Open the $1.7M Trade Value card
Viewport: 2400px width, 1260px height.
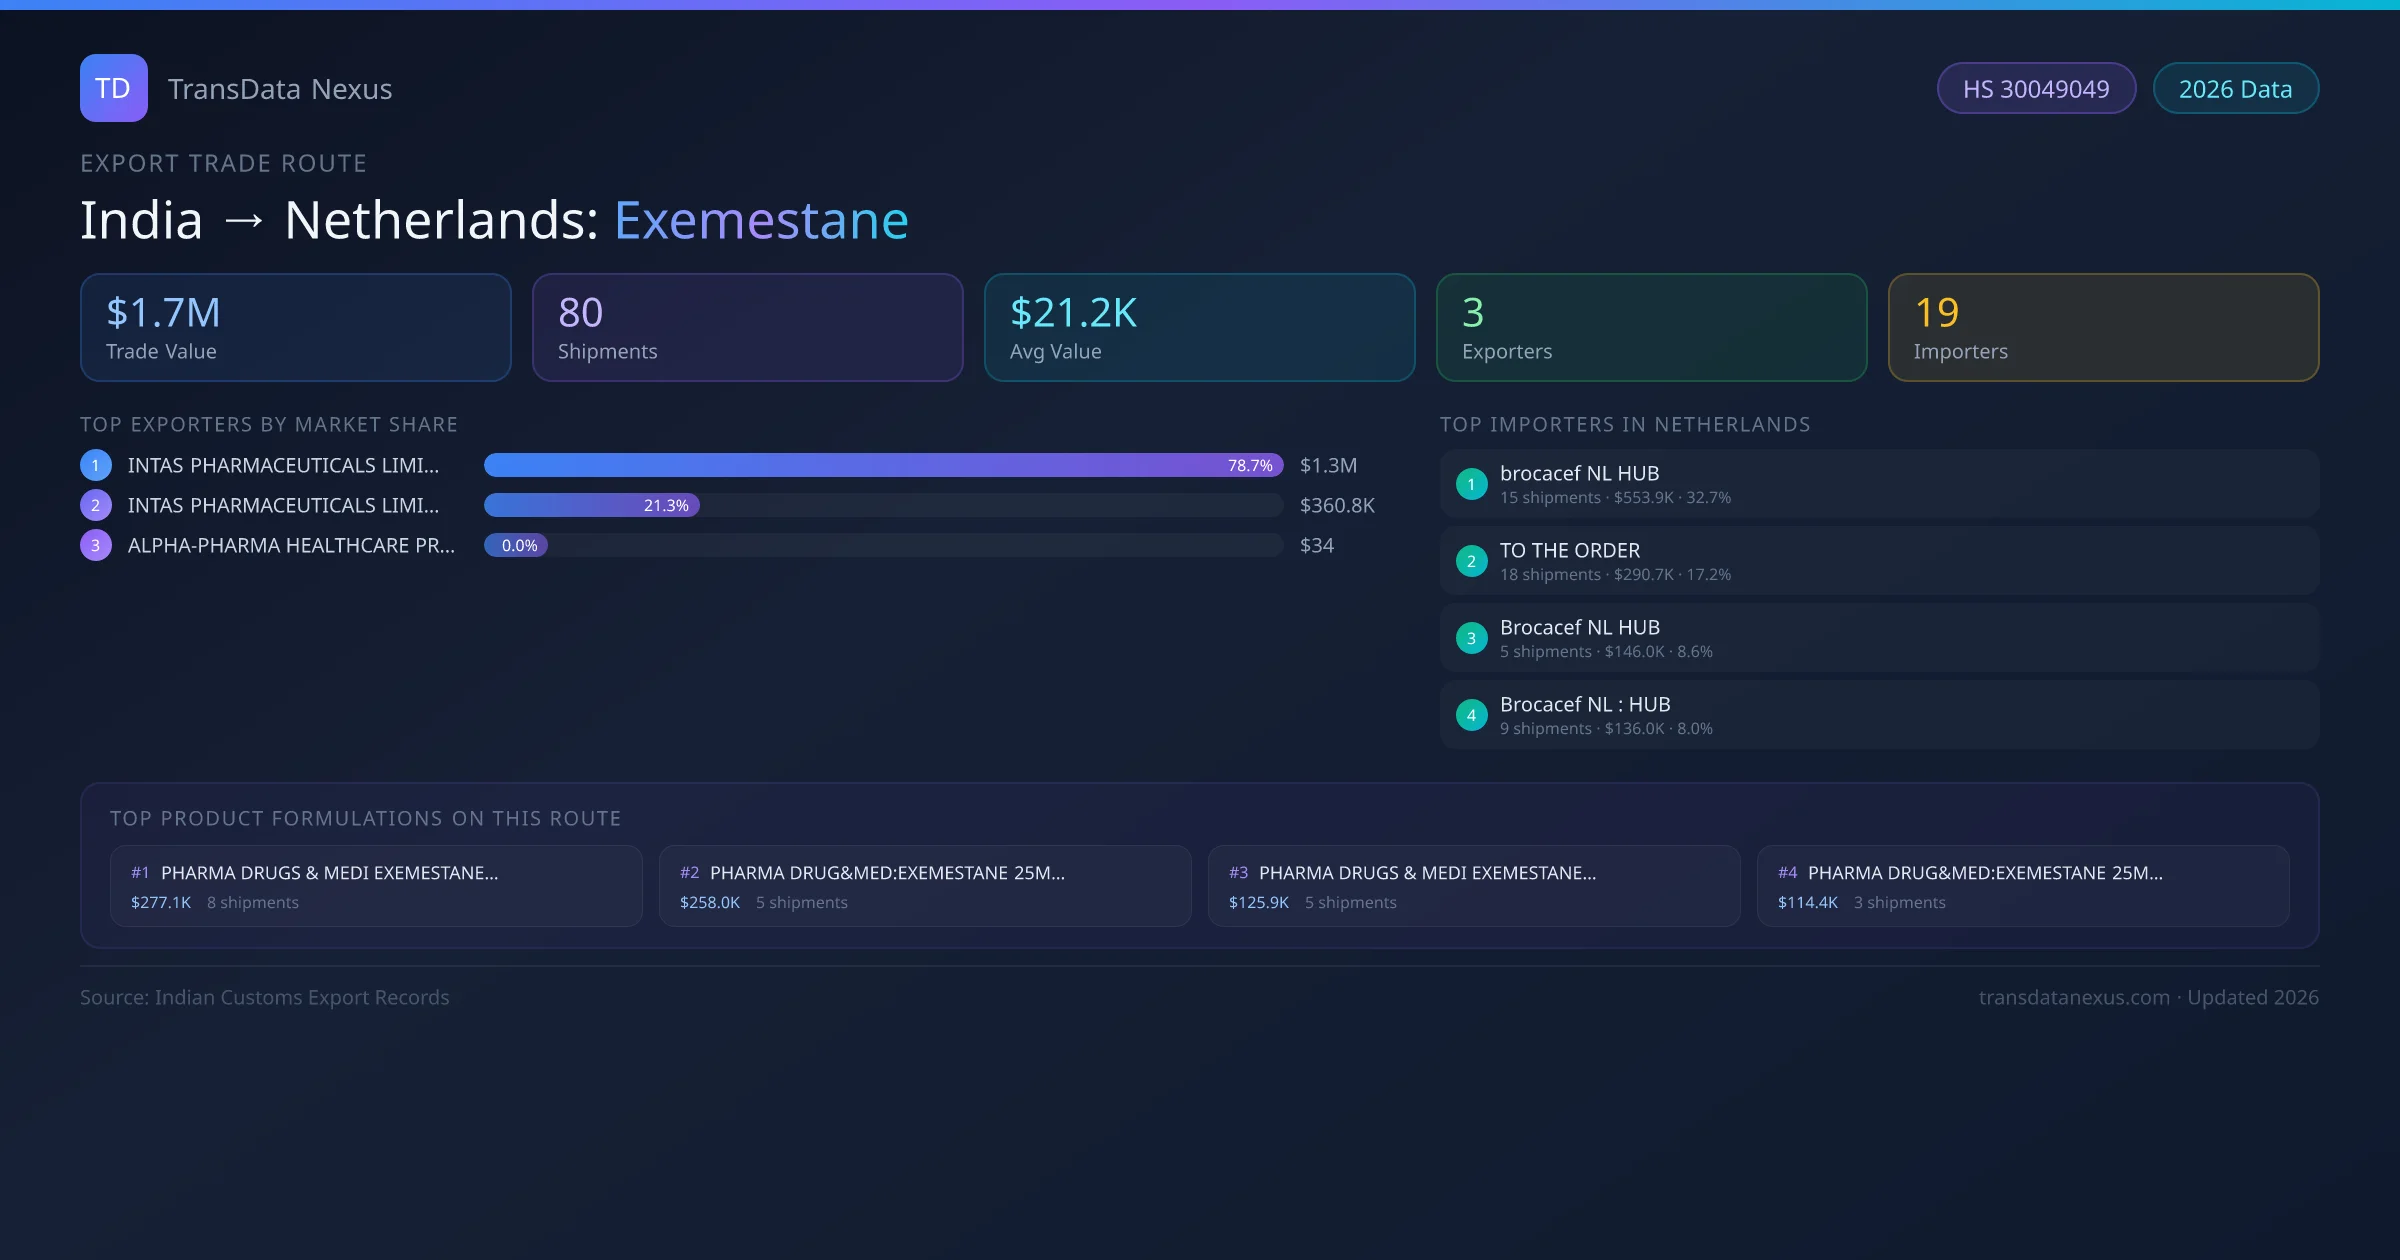click(x=296, y=327)
